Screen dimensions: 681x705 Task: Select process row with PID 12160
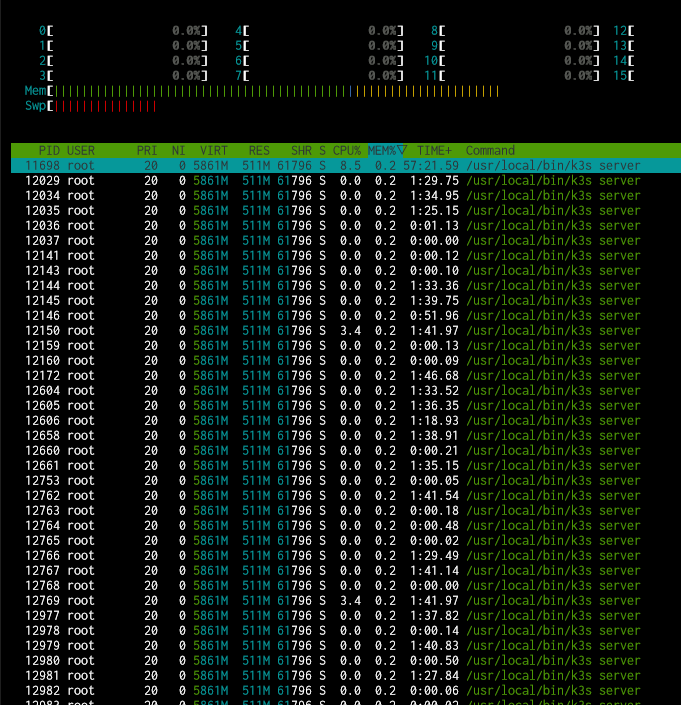click(x=346, y=361)
